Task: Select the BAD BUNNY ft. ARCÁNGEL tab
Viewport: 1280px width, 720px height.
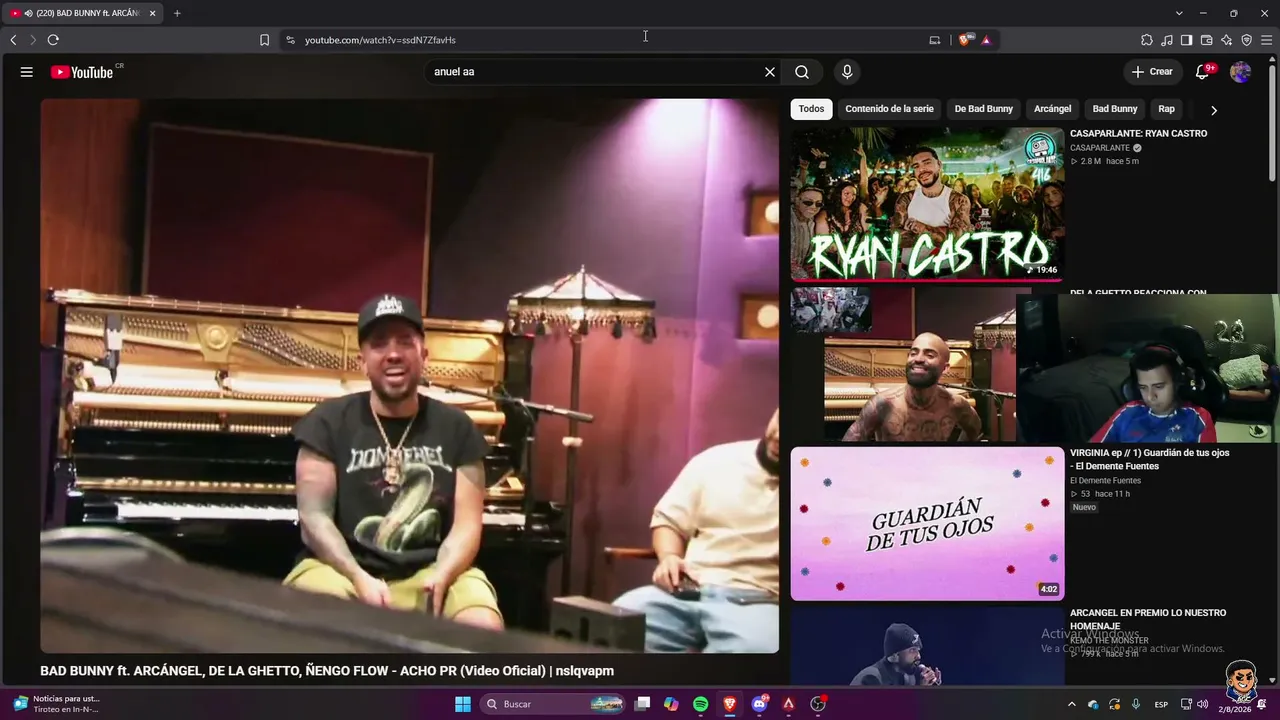Action: (84, 13)
